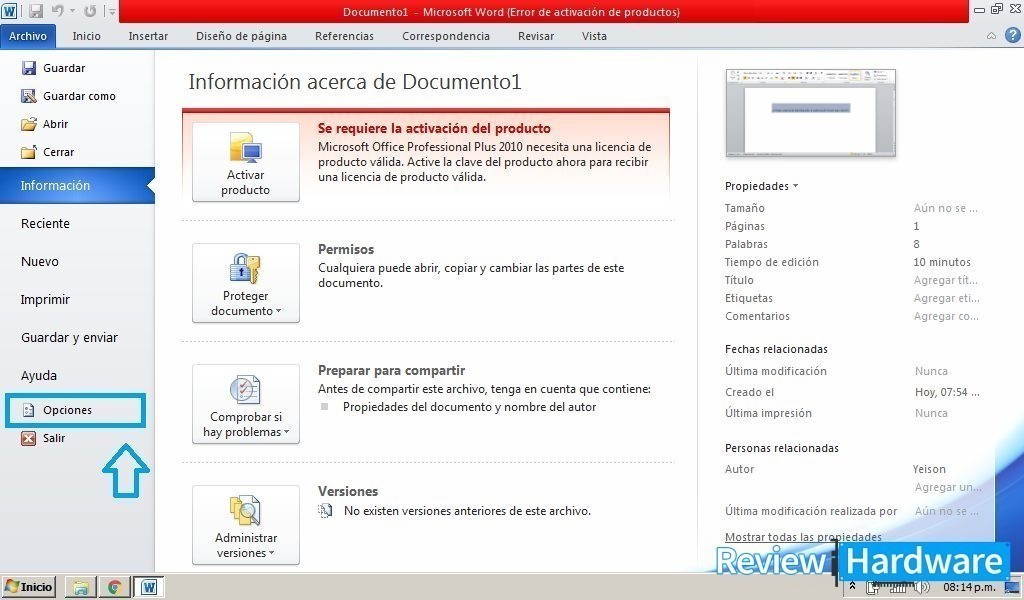Open the Comprobar si hay problemas dropdown
This screenshot has width=1024, height=600.
pos(246,403)
